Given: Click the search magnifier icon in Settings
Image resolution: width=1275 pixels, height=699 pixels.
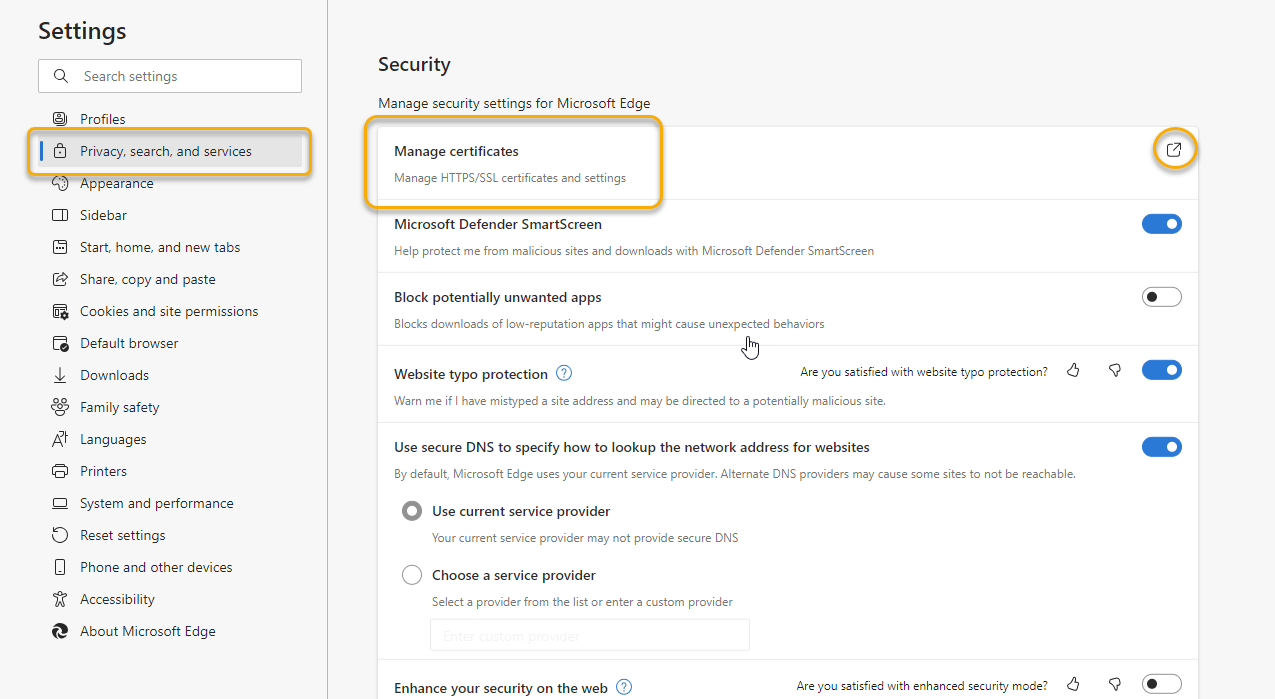Looking at the screenshot, I should click(x=61, y=76).
